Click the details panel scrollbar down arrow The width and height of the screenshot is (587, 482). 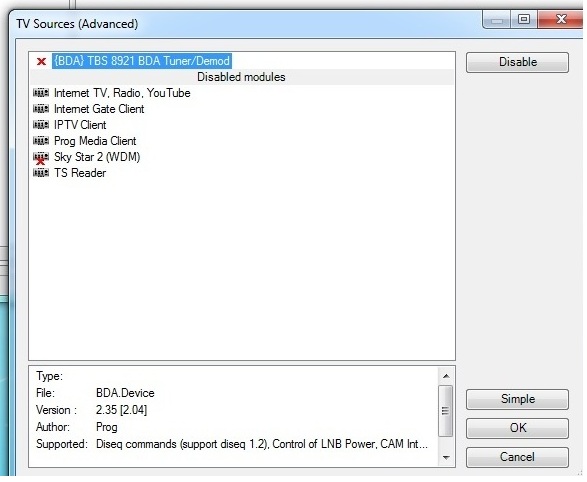[445, 458]
